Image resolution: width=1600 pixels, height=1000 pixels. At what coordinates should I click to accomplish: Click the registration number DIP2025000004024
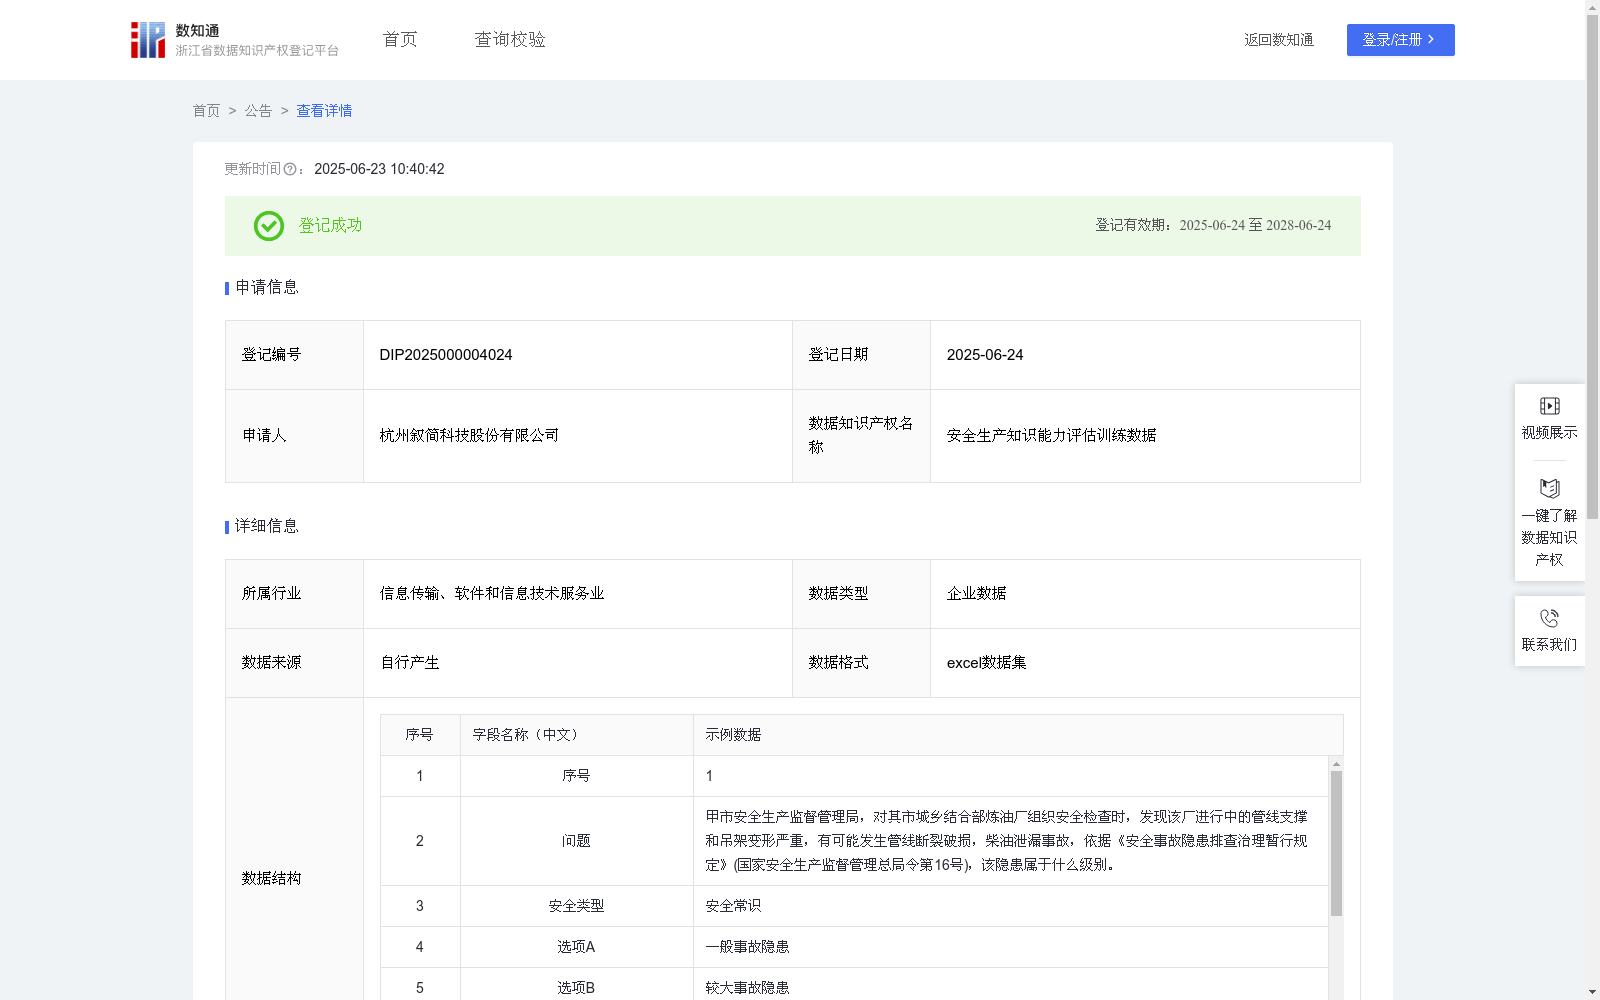(x=446, y=355)
